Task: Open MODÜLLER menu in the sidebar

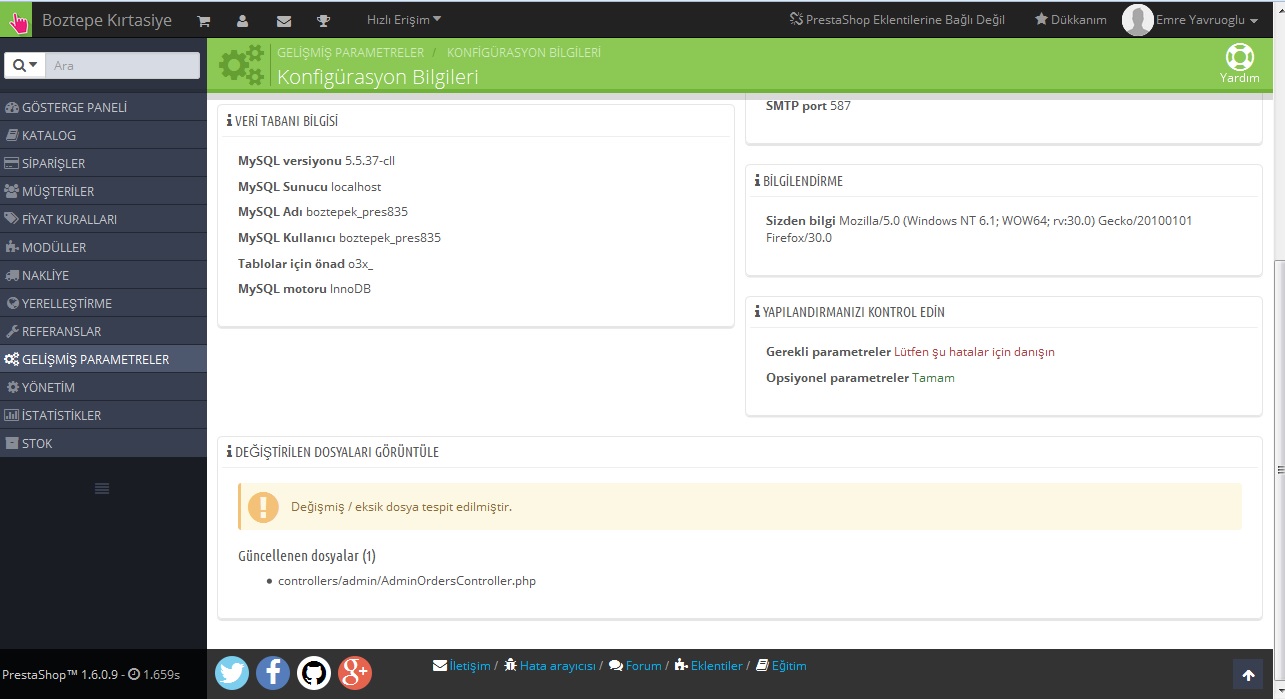Action: [103, 247]
